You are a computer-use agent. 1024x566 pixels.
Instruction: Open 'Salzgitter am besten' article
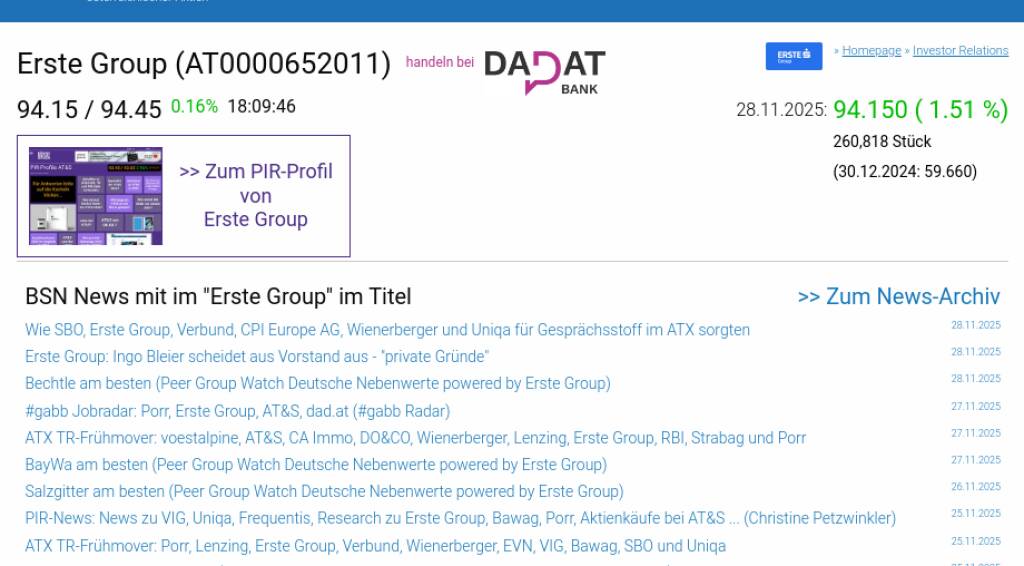click(324, 492)
